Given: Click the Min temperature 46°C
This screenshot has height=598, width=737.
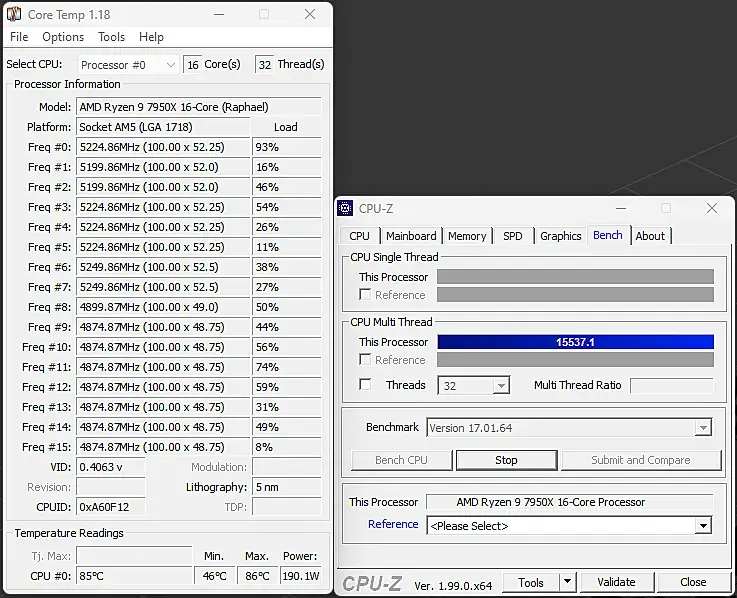Looking at the screenshot, I should click(x=214, y=575).
